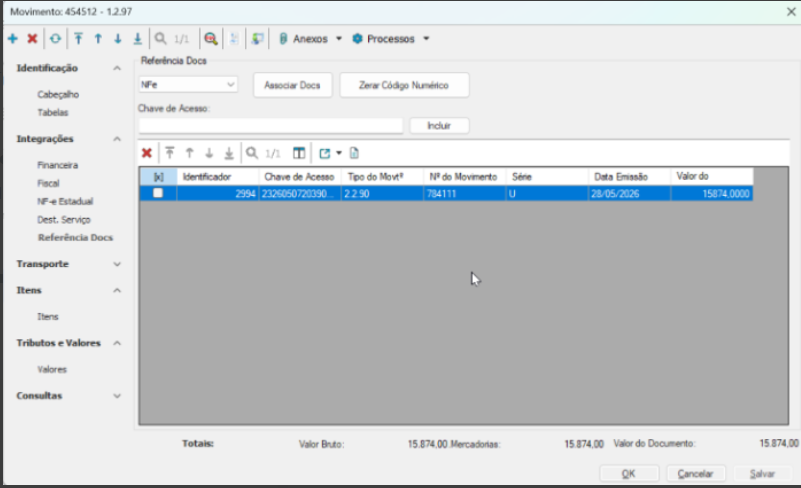
Task: Click the red magnifier filter icon
Action: point(210,39)
